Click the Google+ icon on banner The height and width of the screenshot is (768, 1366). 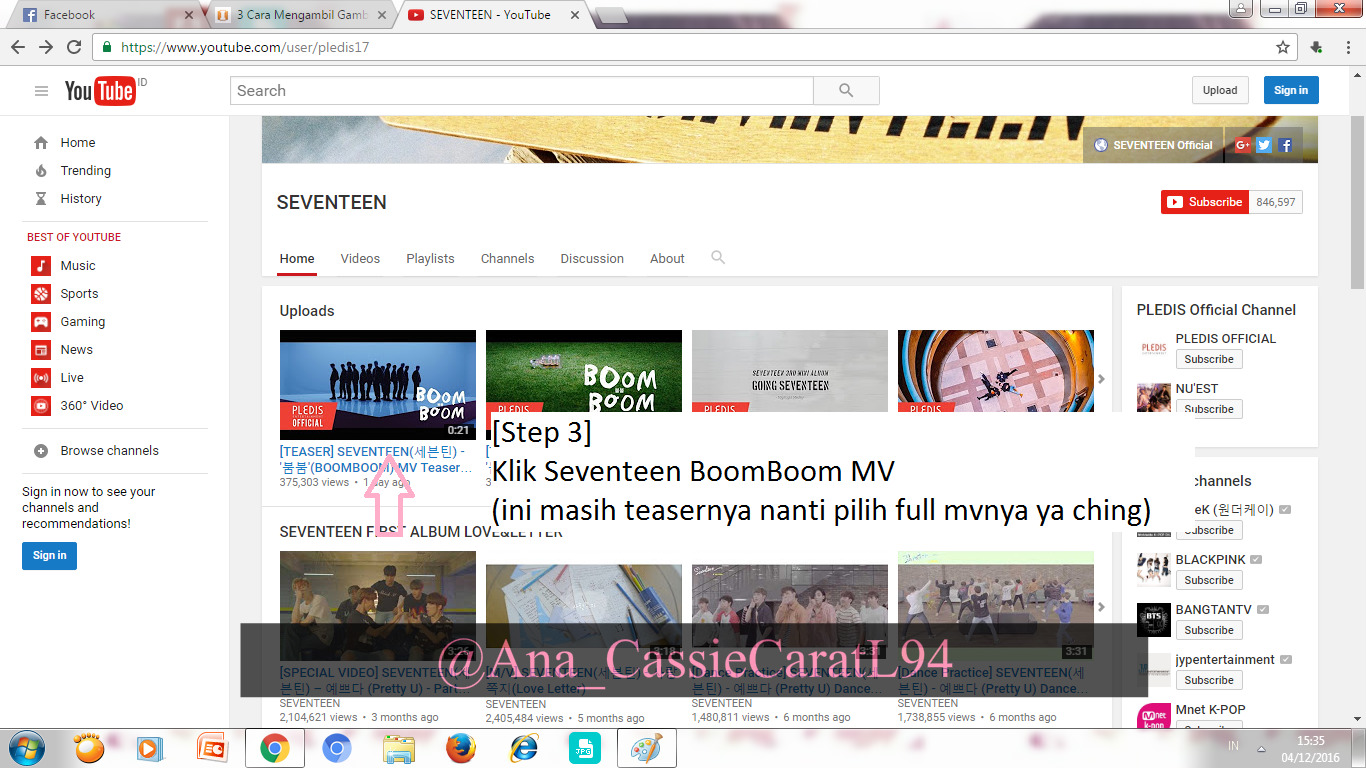1243,145
